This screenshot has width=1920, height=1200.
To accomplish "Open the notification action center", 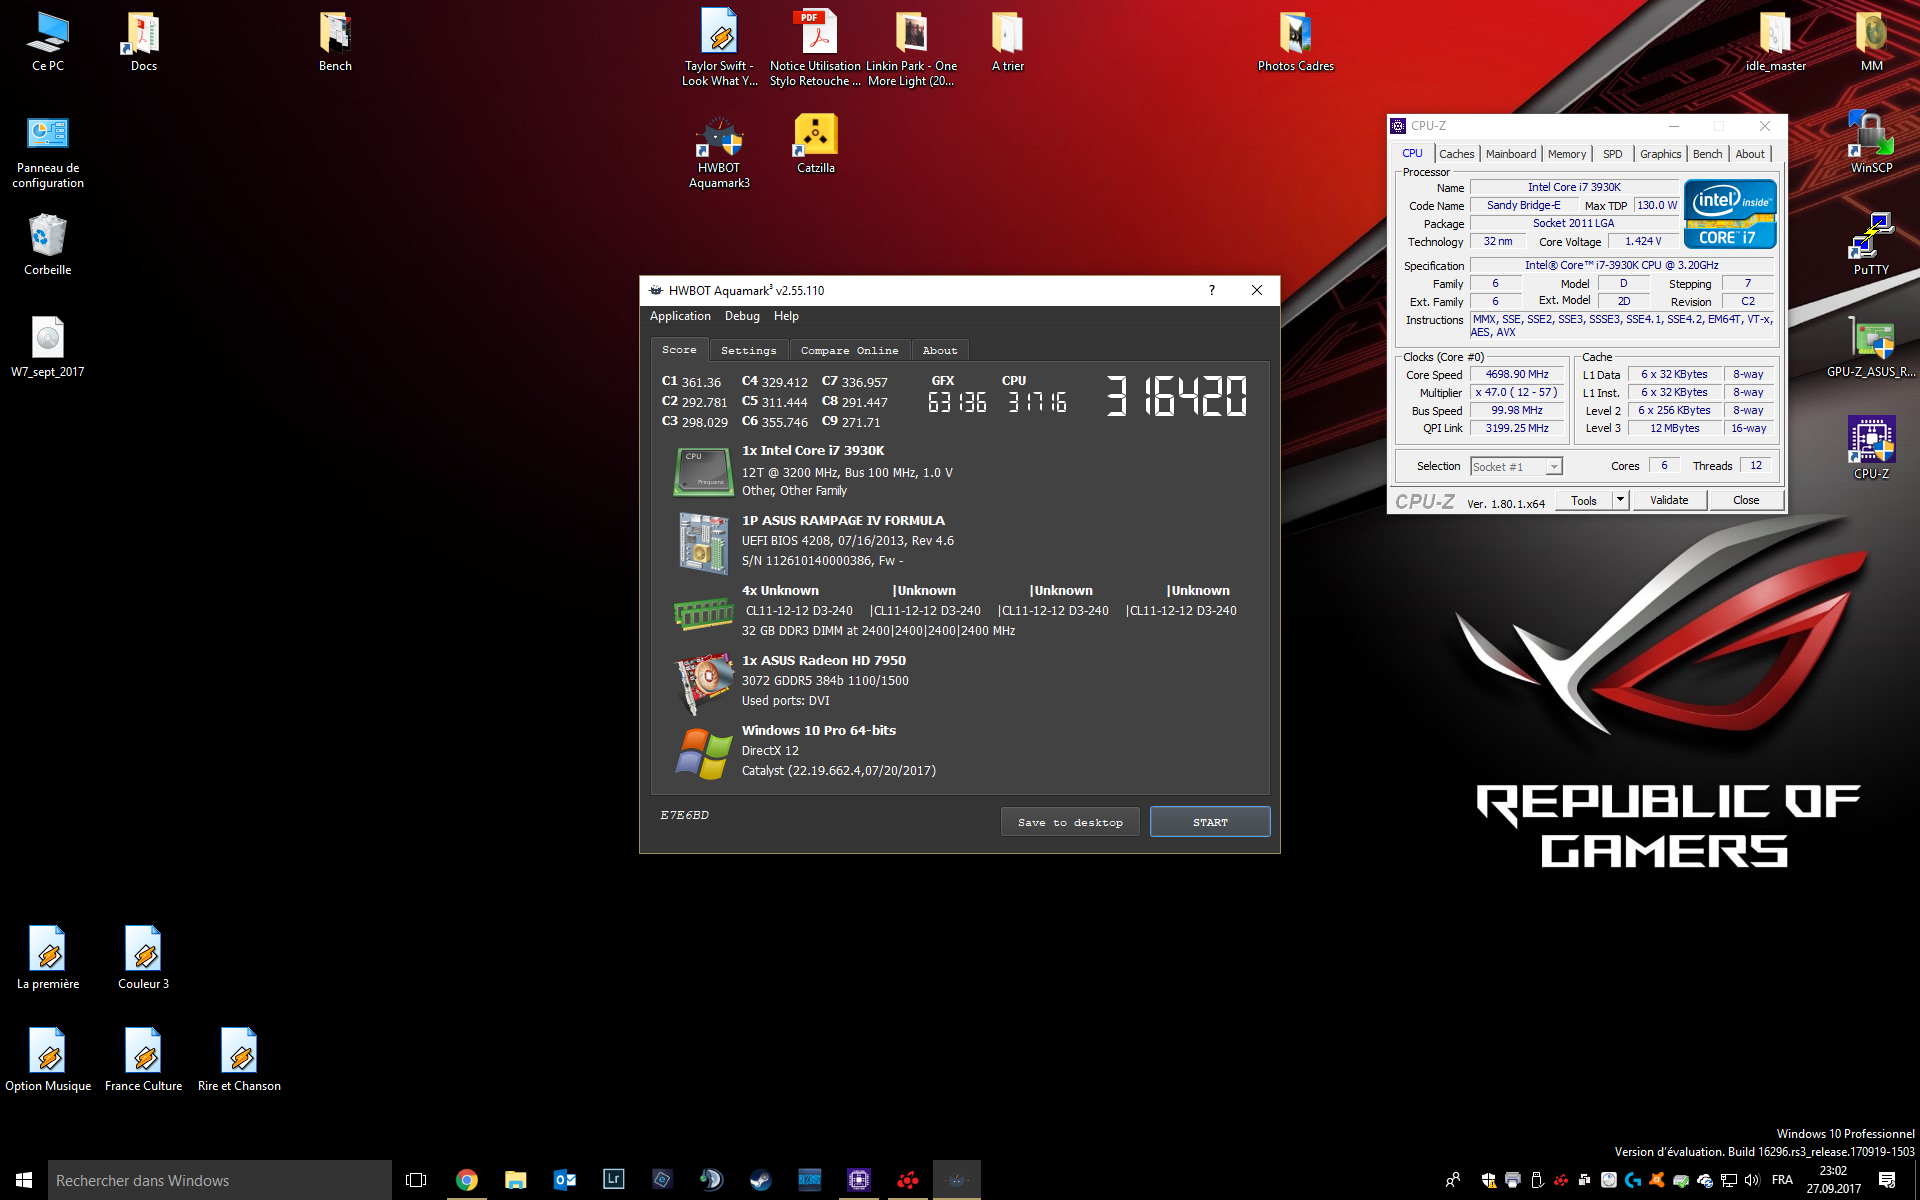I will 1887,1180.
